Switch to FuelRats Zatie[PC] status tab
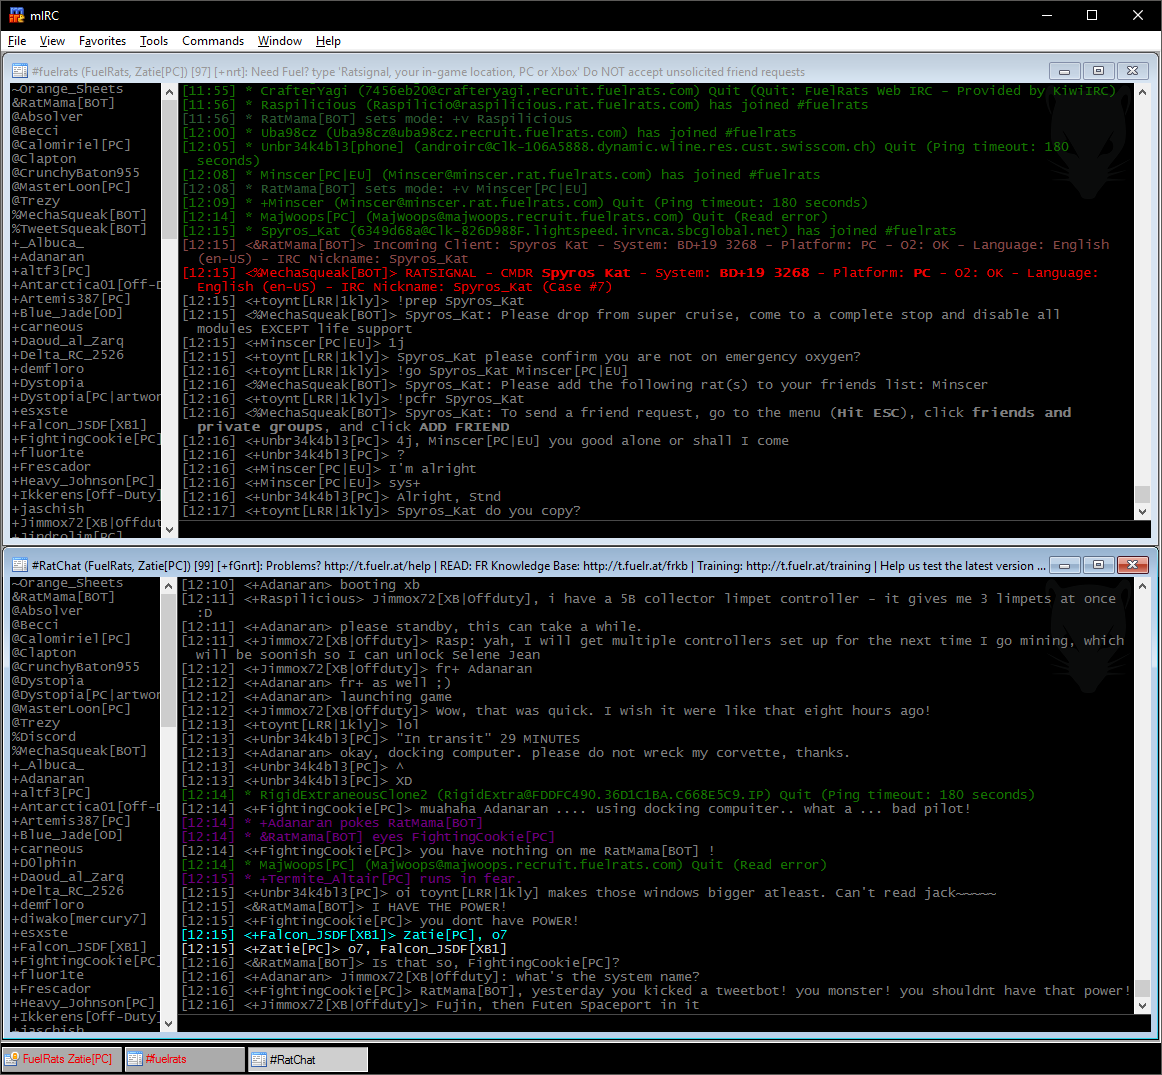This screenshot has width=1162, height=1075. click(62, 1059)
